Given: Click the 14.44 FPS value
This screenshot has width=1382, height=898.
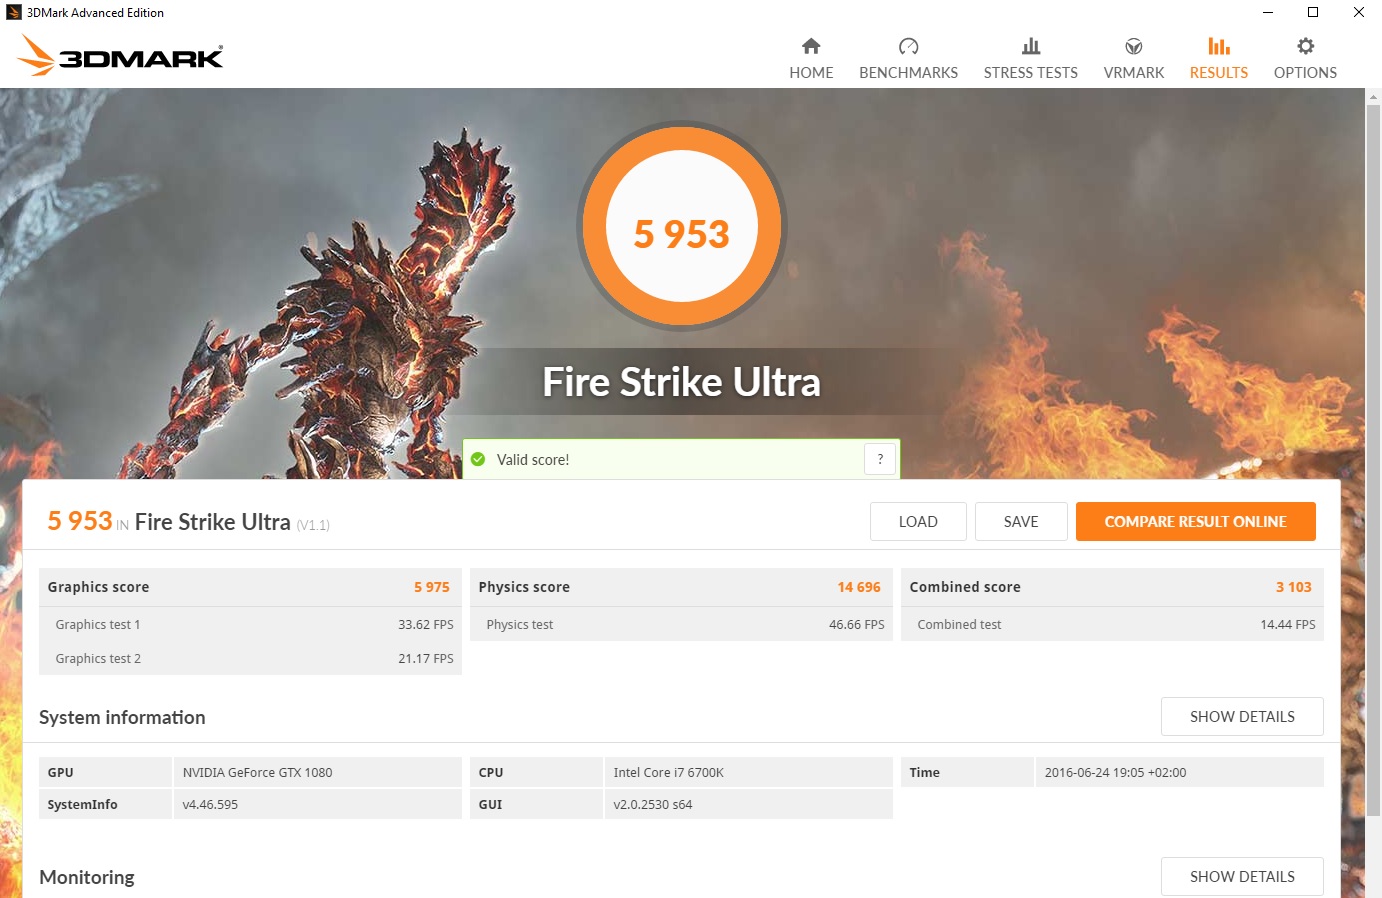Looking at the screenshot, I should (x=1288, y=624).
